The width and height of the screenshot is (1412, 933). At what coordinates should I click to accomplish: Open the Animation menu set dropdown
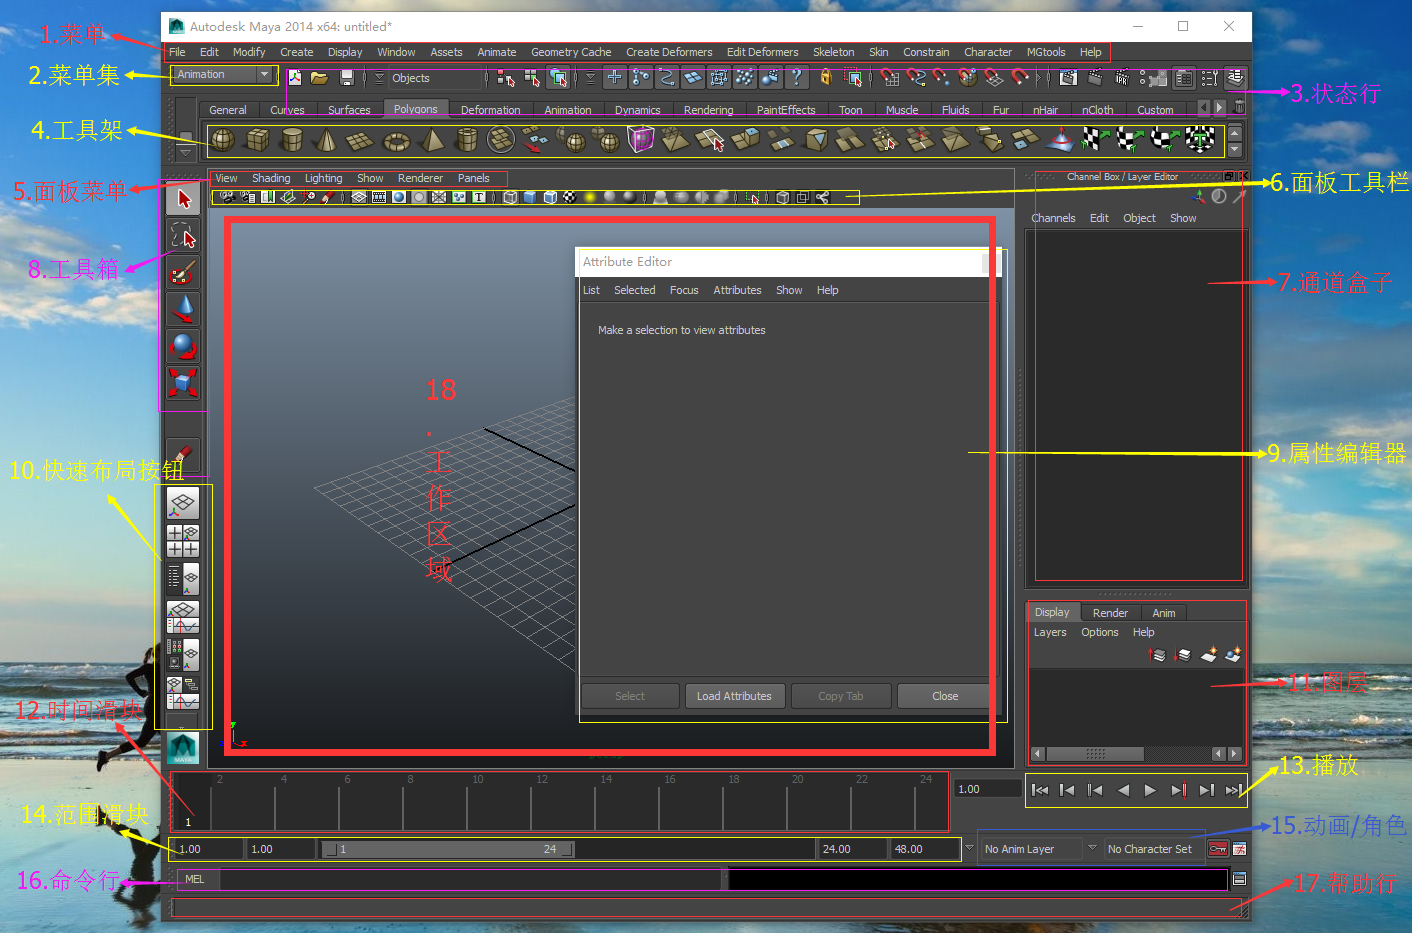tap(264, 75)
